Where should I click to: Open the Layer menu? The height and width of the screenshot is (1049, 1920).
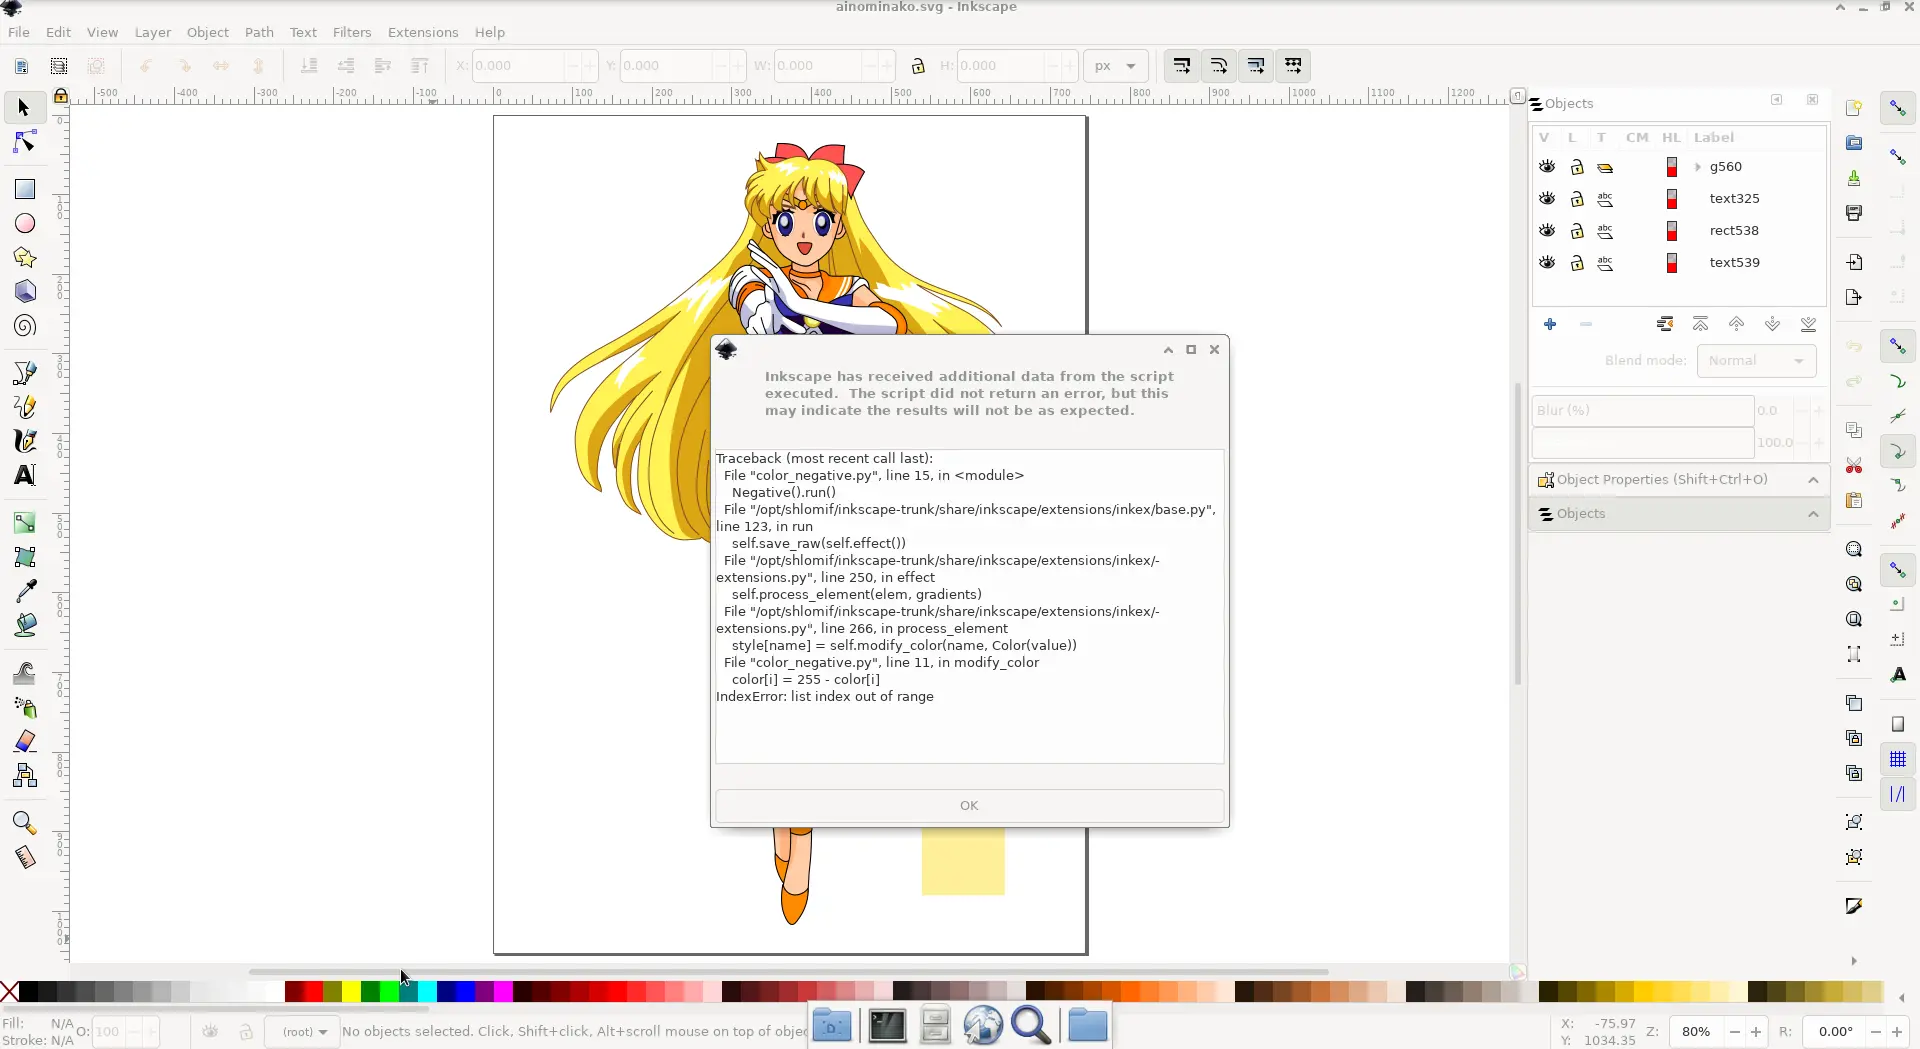153,32
